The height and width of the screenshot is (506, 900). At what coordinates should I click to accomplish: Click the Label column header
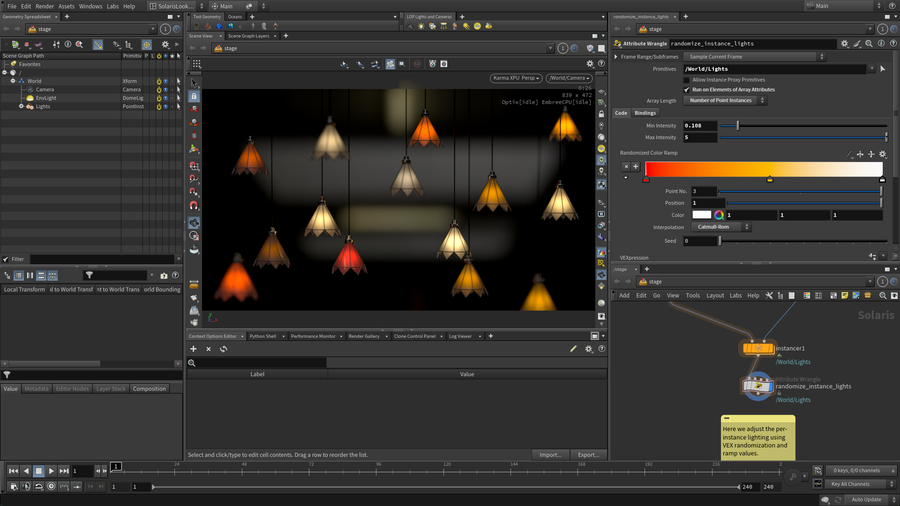pos(257,374)
